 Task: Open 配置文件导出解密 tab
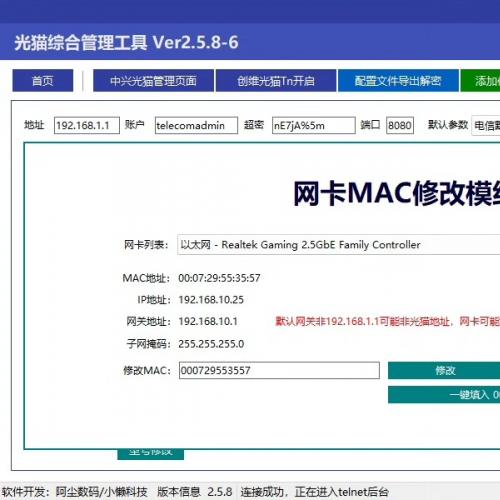(x=398, y=80)
